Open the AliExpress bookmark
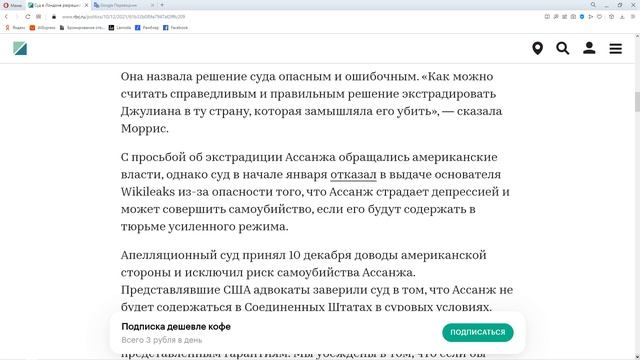Viewport: 640px width, 360px height. coord(42,28)
